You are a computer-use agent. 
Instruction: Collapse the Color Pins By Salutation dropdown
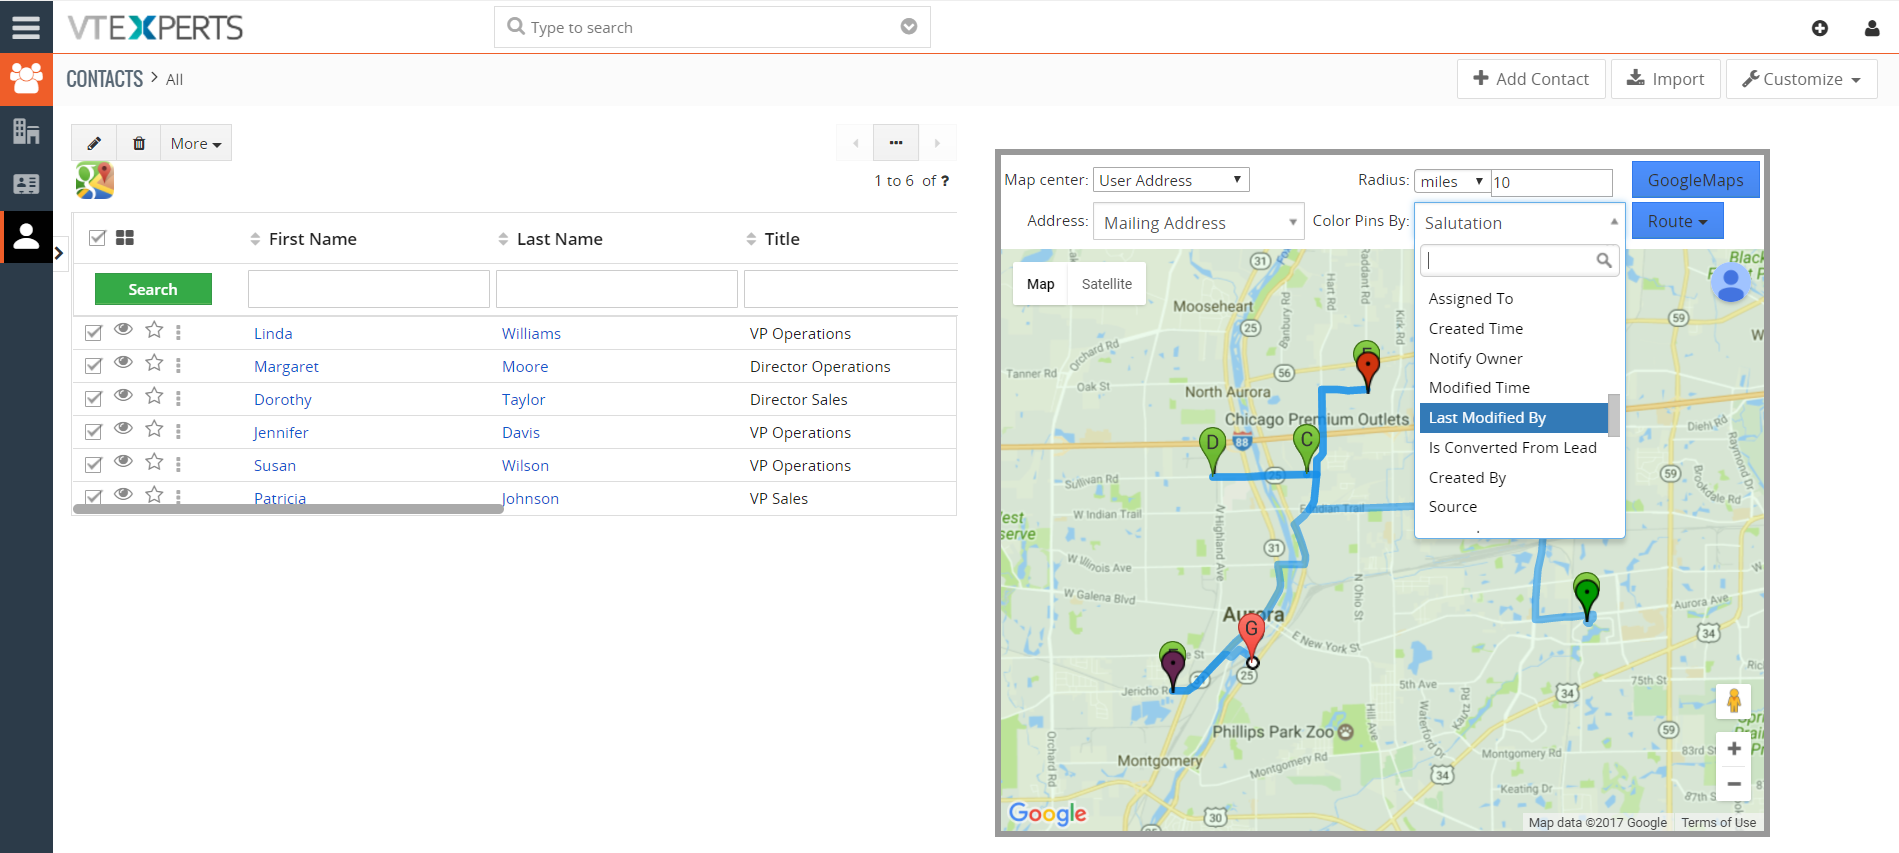click(x=1519, y=222)
